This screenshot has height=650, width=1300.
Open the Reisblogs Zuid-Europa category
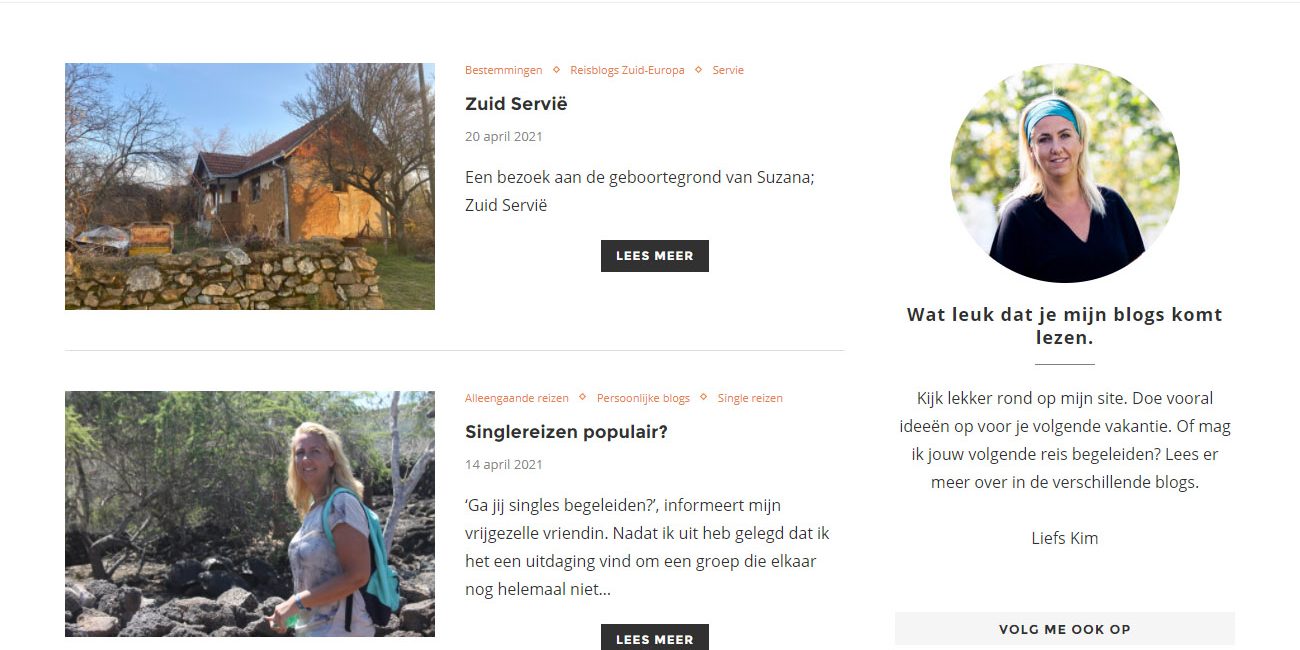click(627, 70)
